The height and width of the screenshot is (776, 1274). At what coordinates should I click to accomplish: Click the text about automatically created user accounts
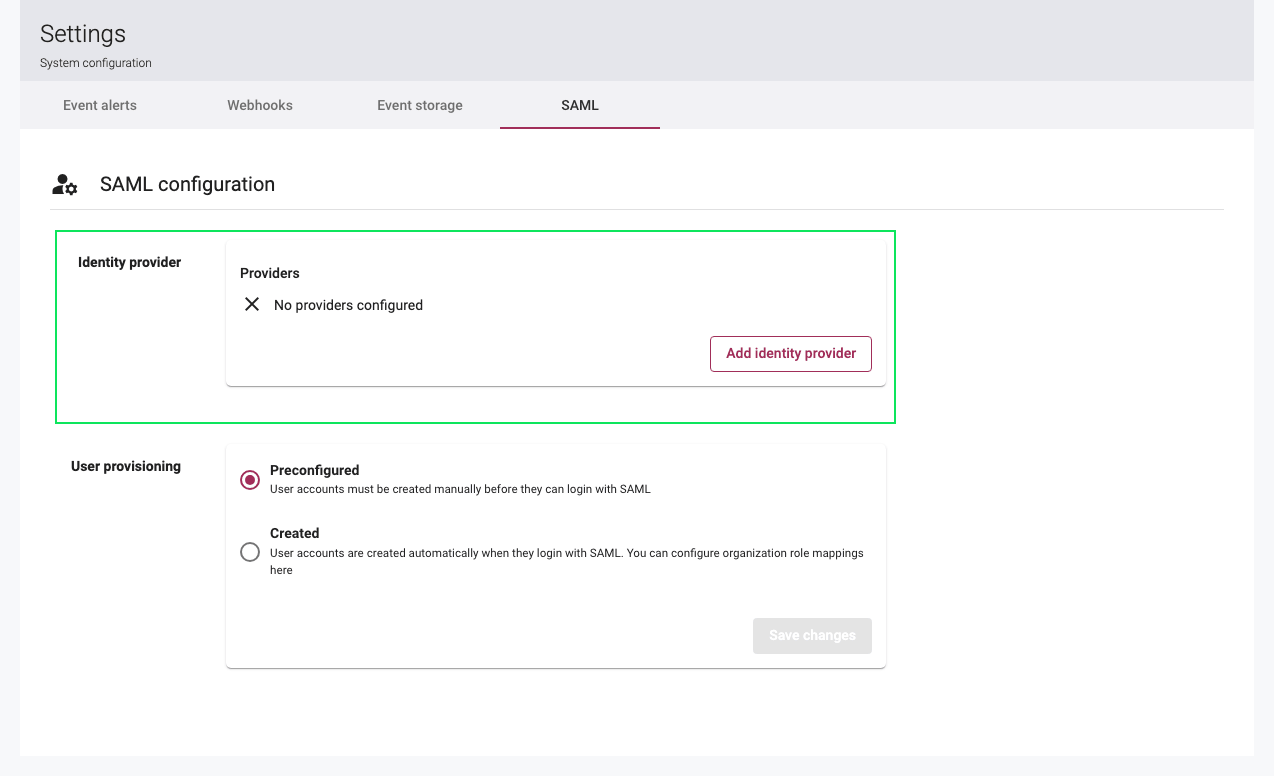(x=567, y=561)
